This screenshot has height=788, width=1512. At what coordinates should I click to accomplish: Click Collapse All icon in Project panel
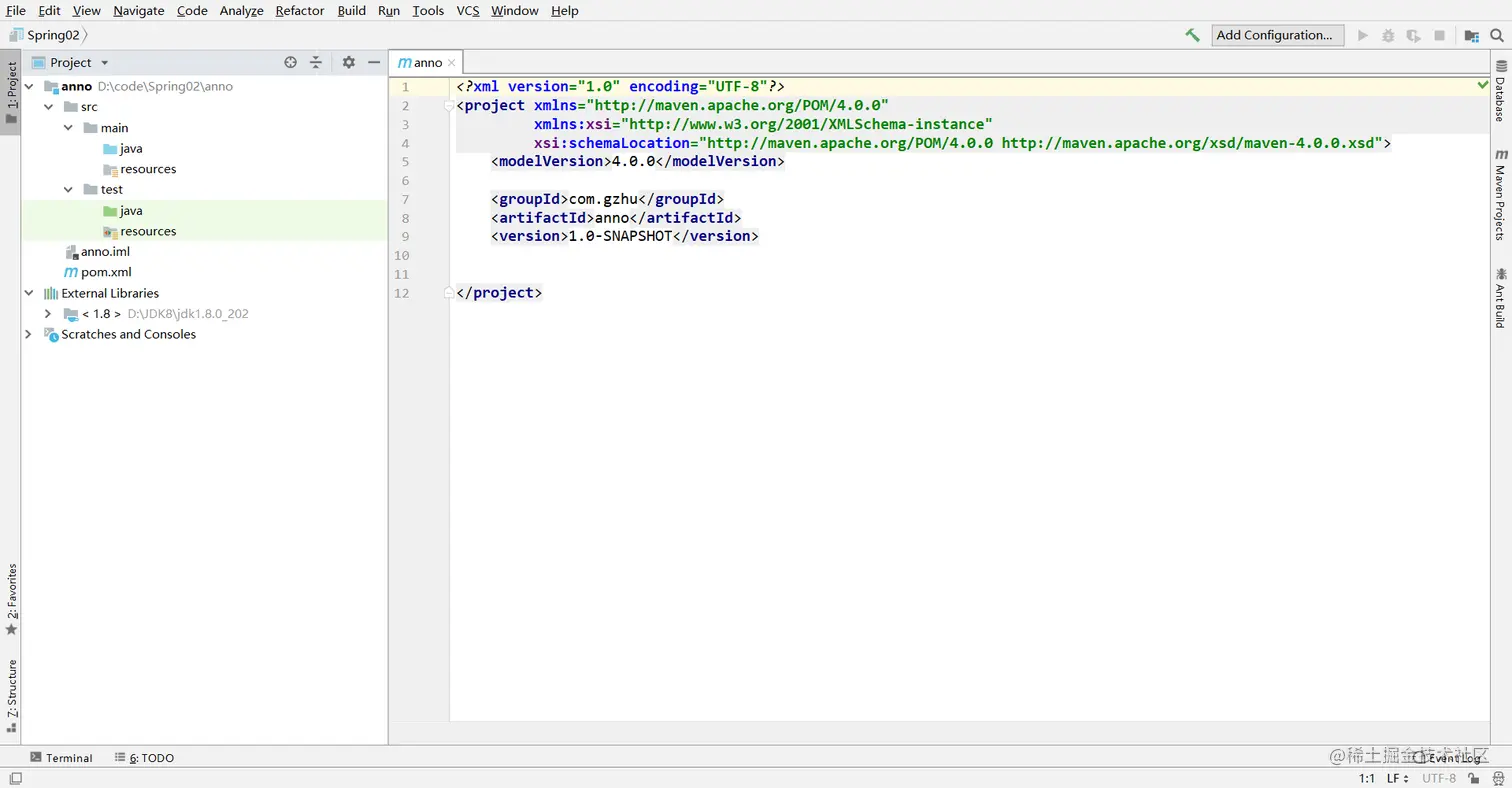(316, 62)
